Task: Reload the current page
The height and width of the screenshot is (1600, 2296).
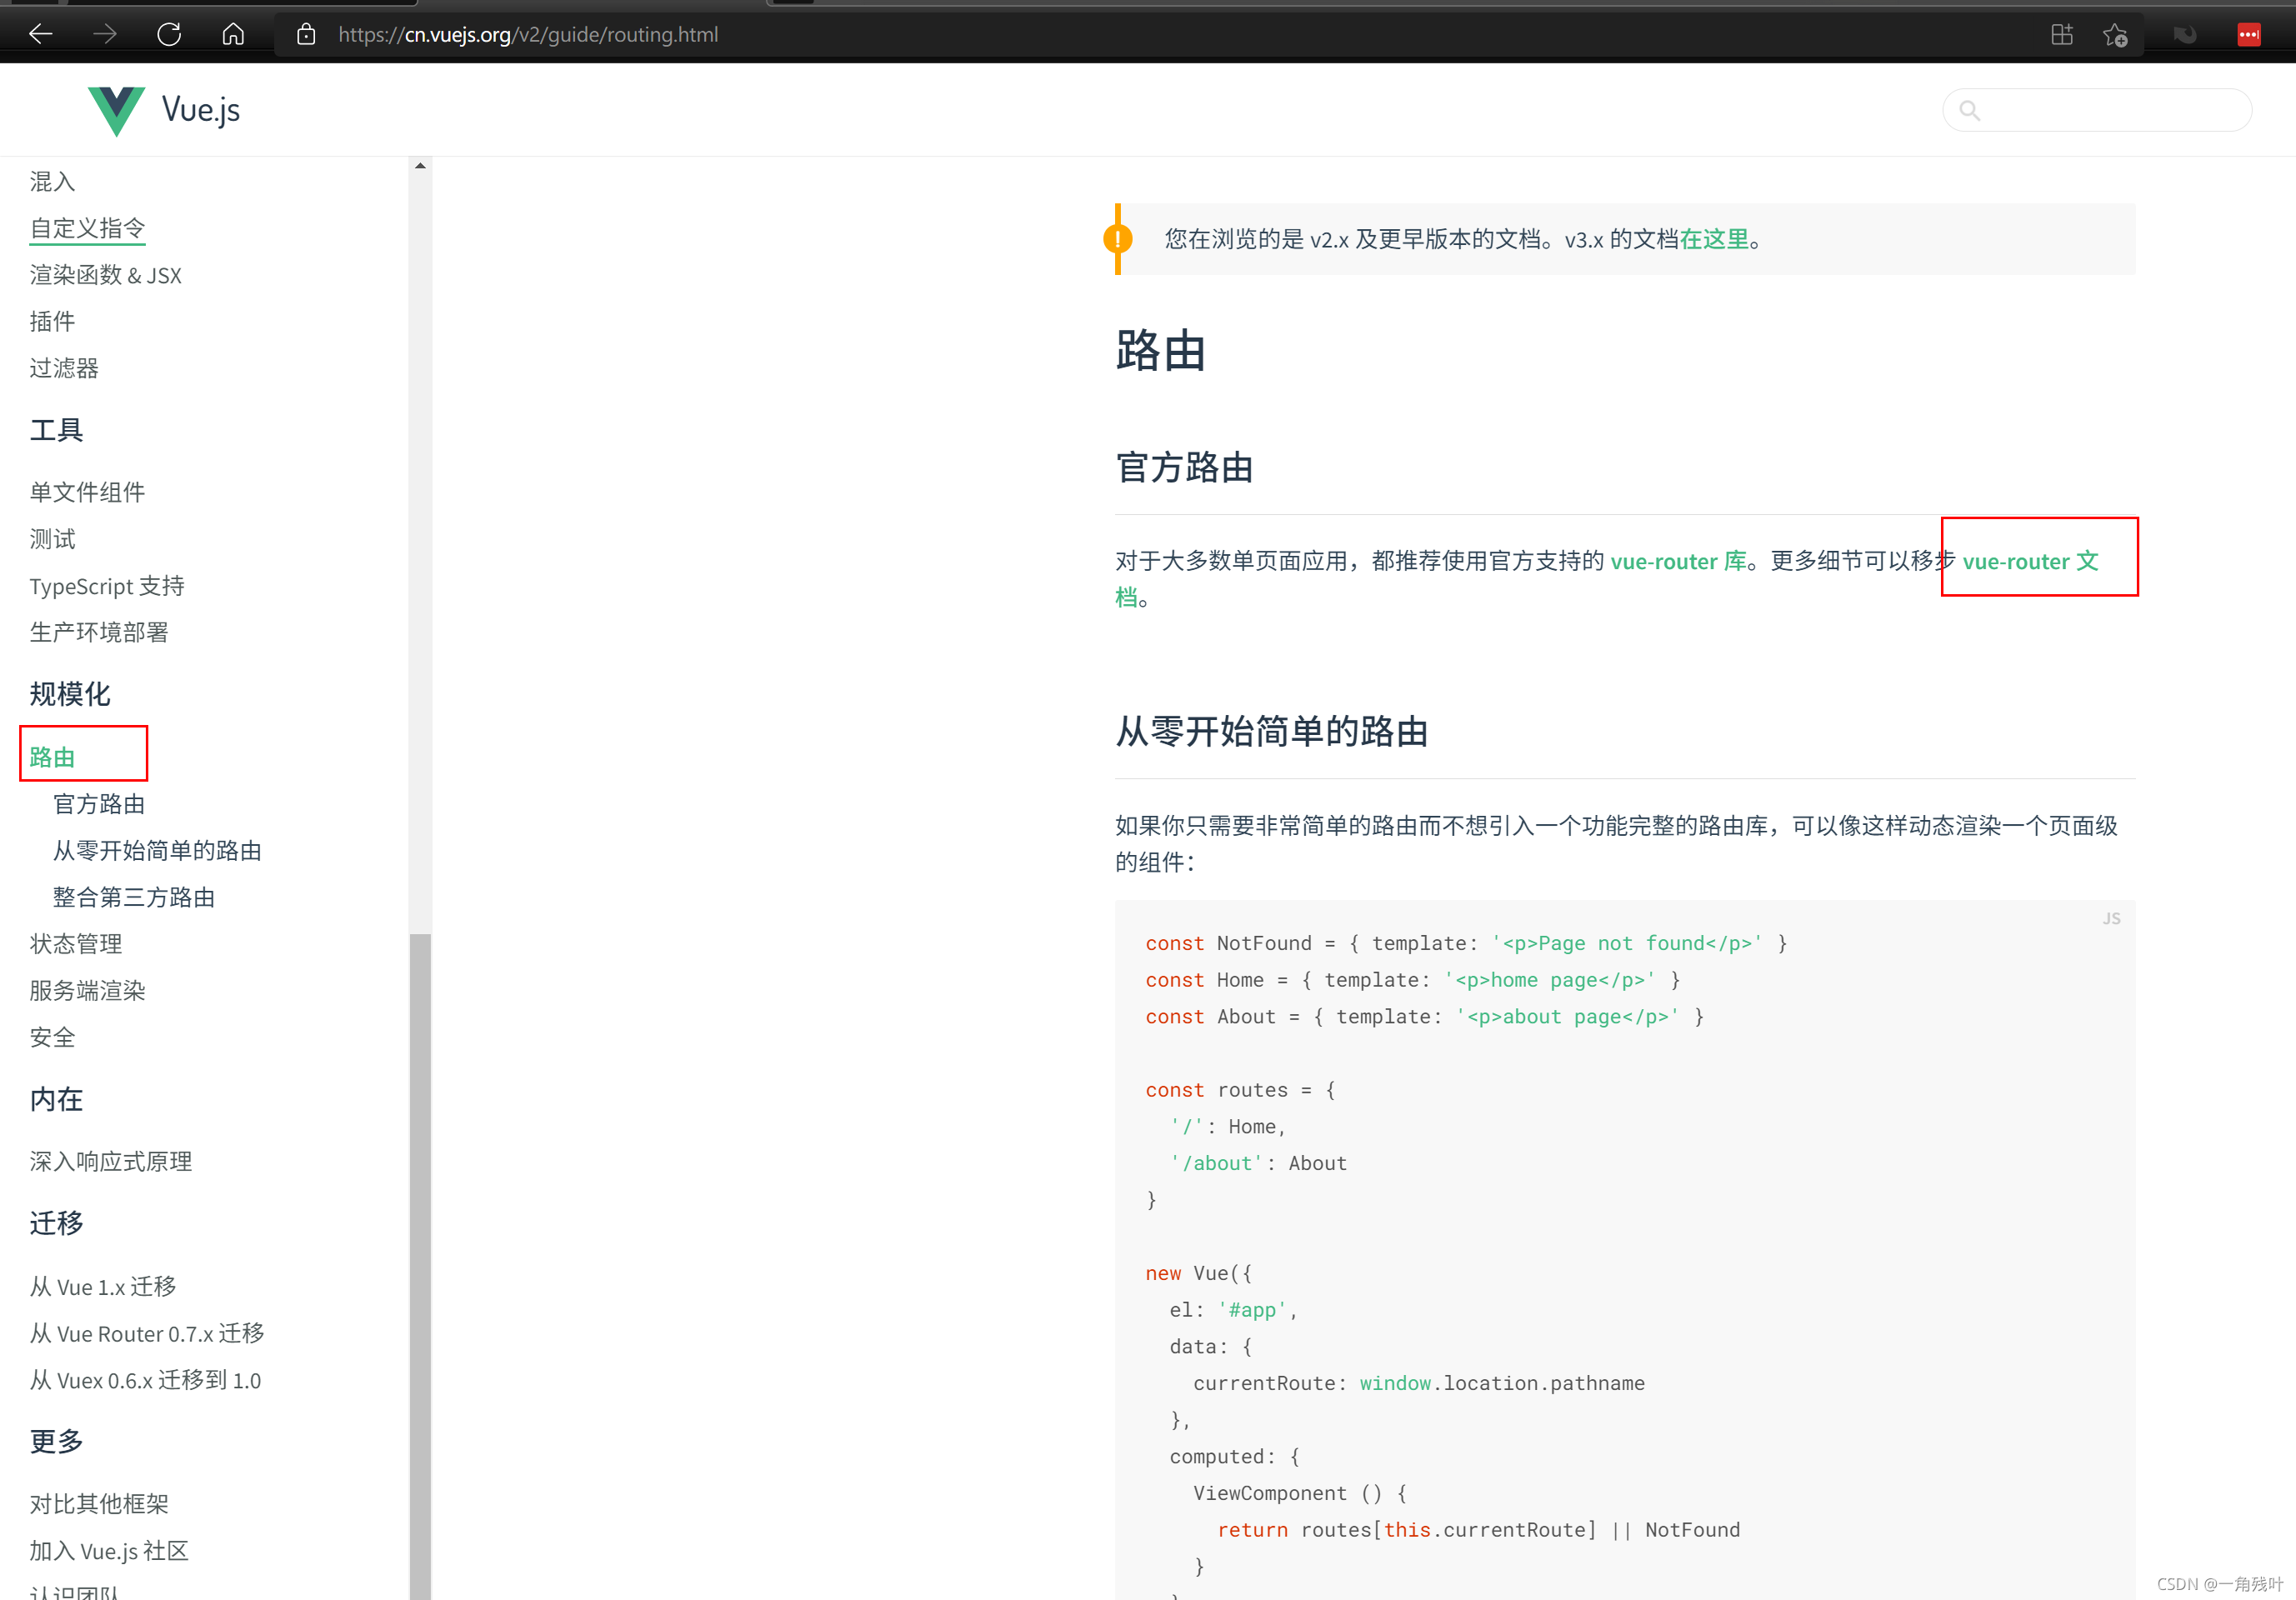Action: pyautogui.click(x=169, y=33)
